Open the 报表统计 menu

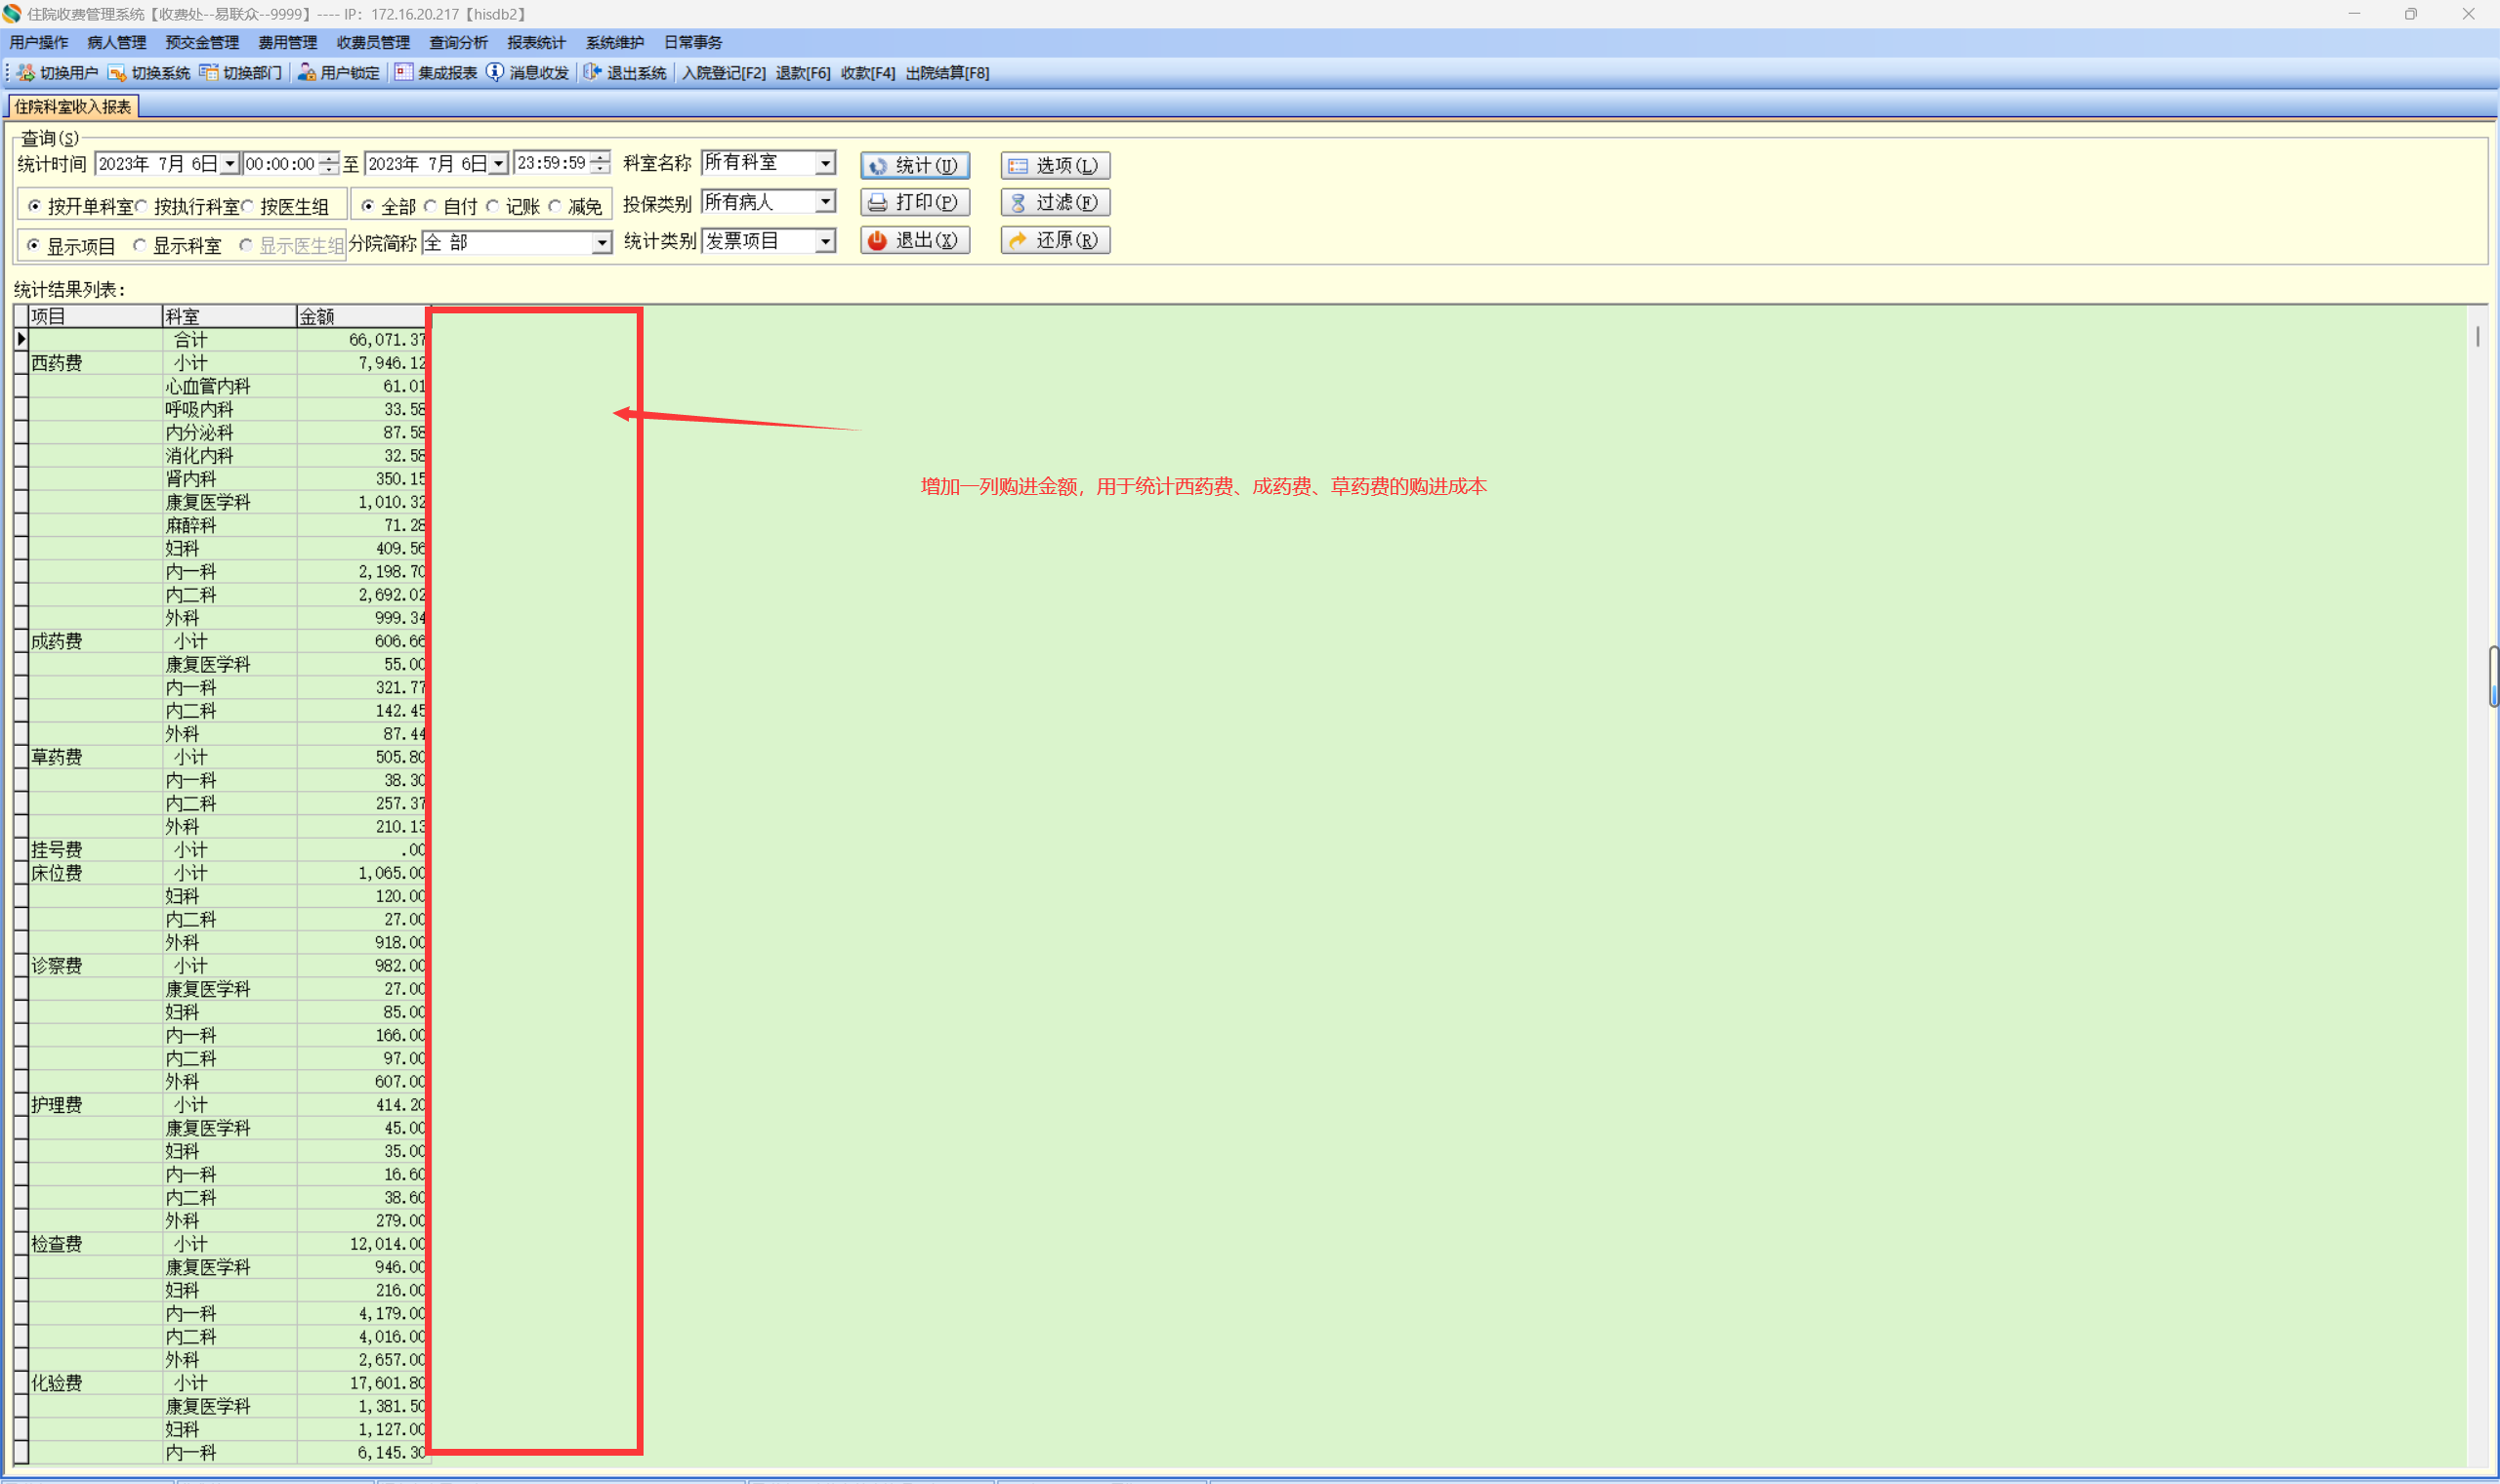pos(536,42)
